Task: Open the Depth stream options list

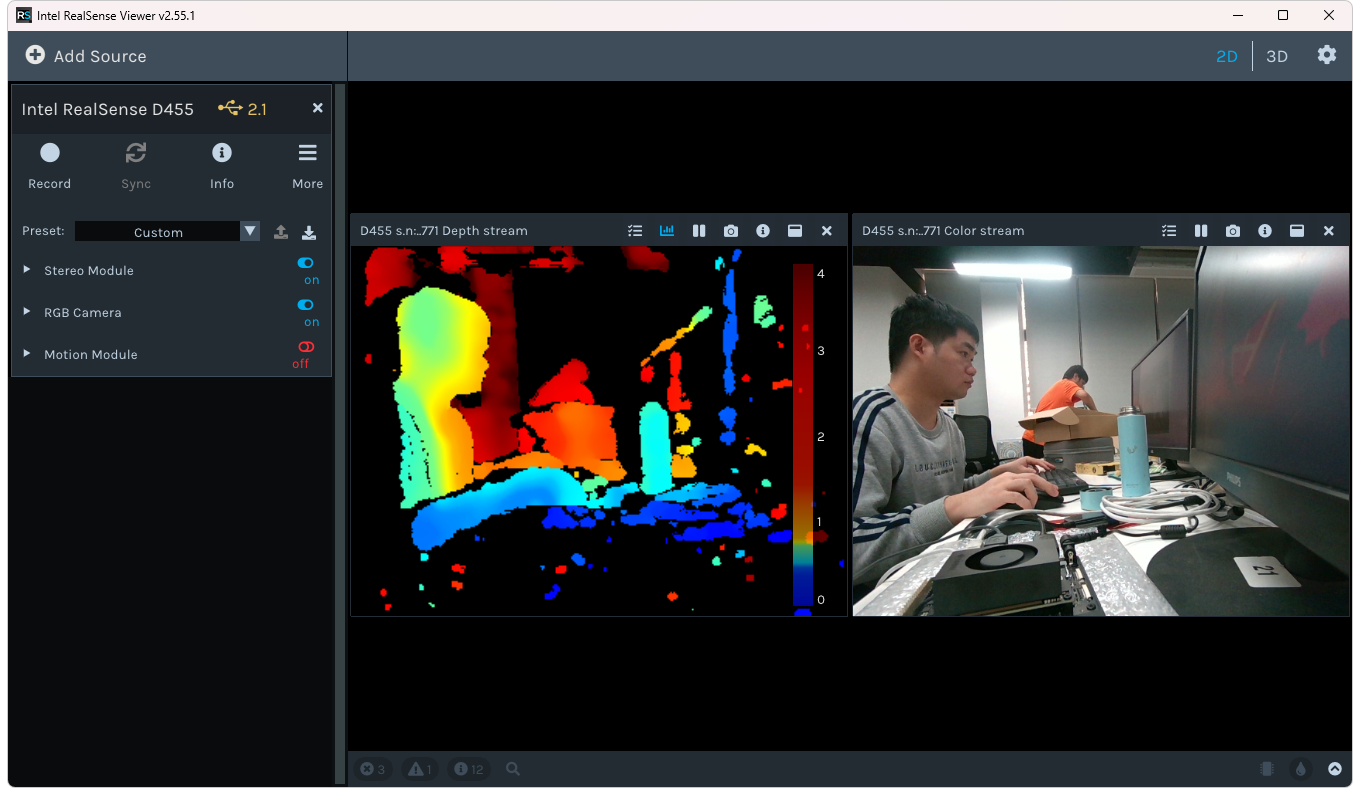Action: click(x=635, y=230)
